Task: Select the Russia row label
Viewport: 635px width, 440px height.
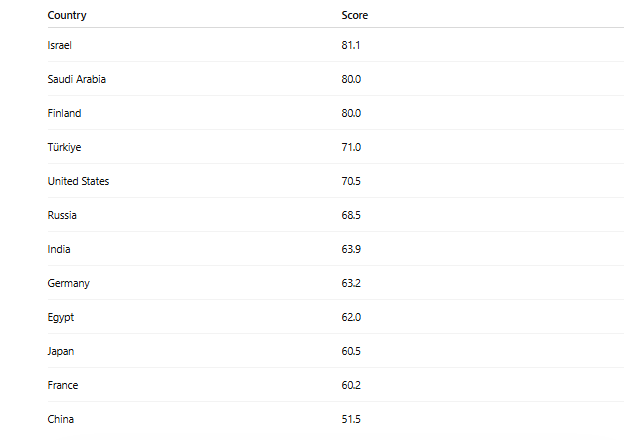Action: pos(62,215)
